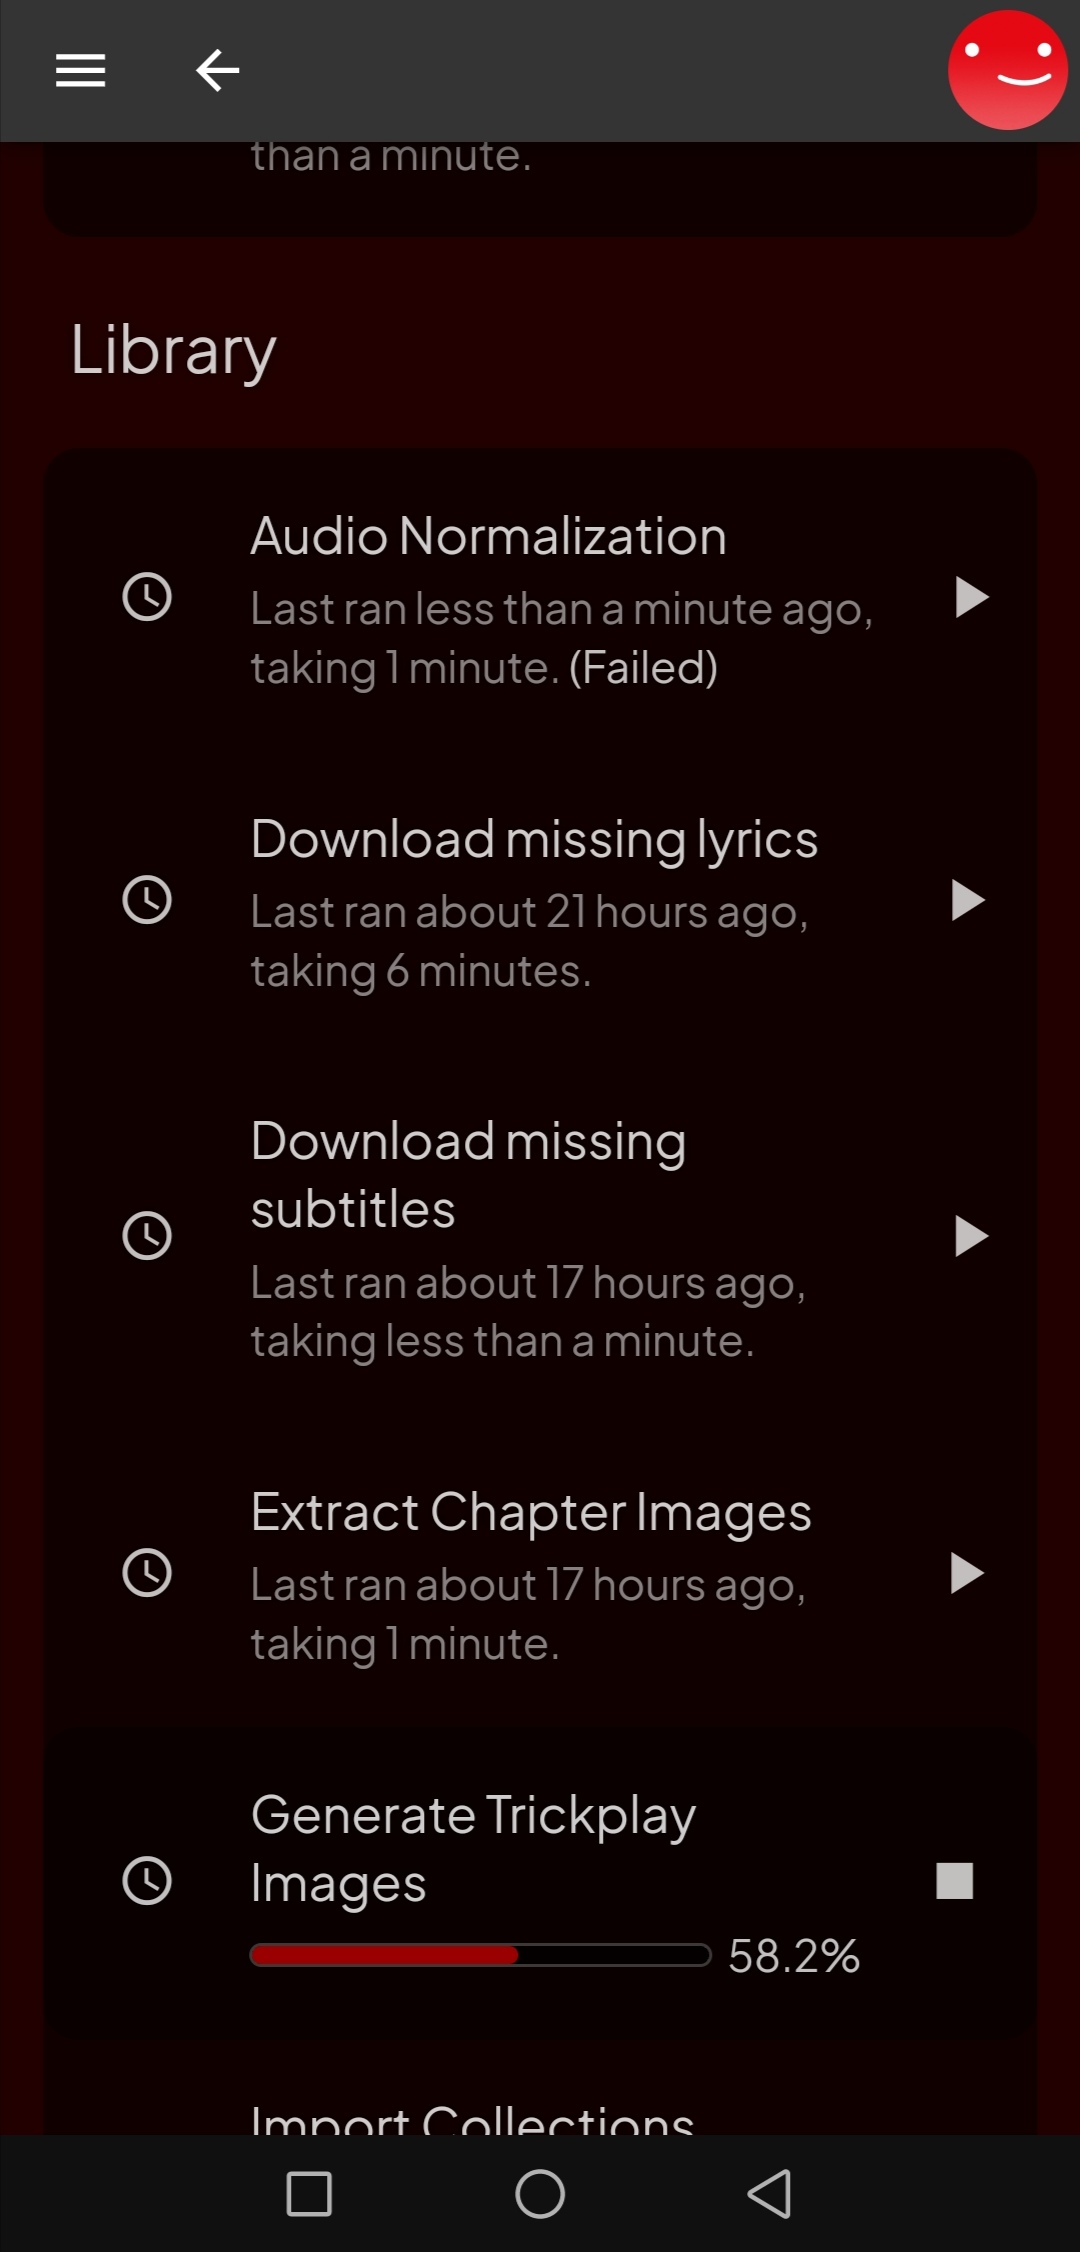
Task: Stop the Generate Trickplay Images task
Action: click(x=955, y=1881)
